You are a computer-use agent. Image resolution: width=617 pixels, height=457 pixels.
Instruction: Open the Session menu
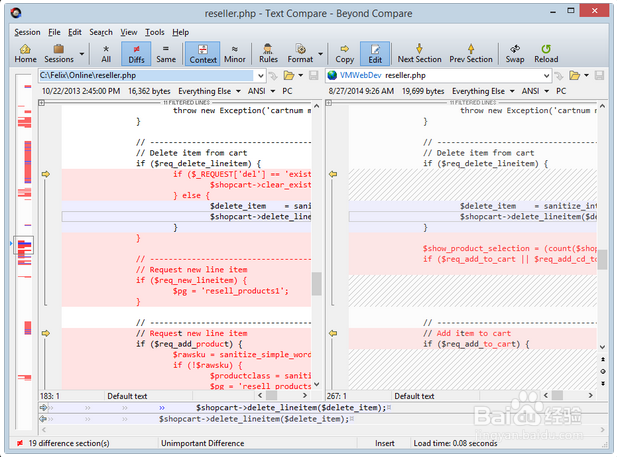pyautogui.click(x=27, y=32)
